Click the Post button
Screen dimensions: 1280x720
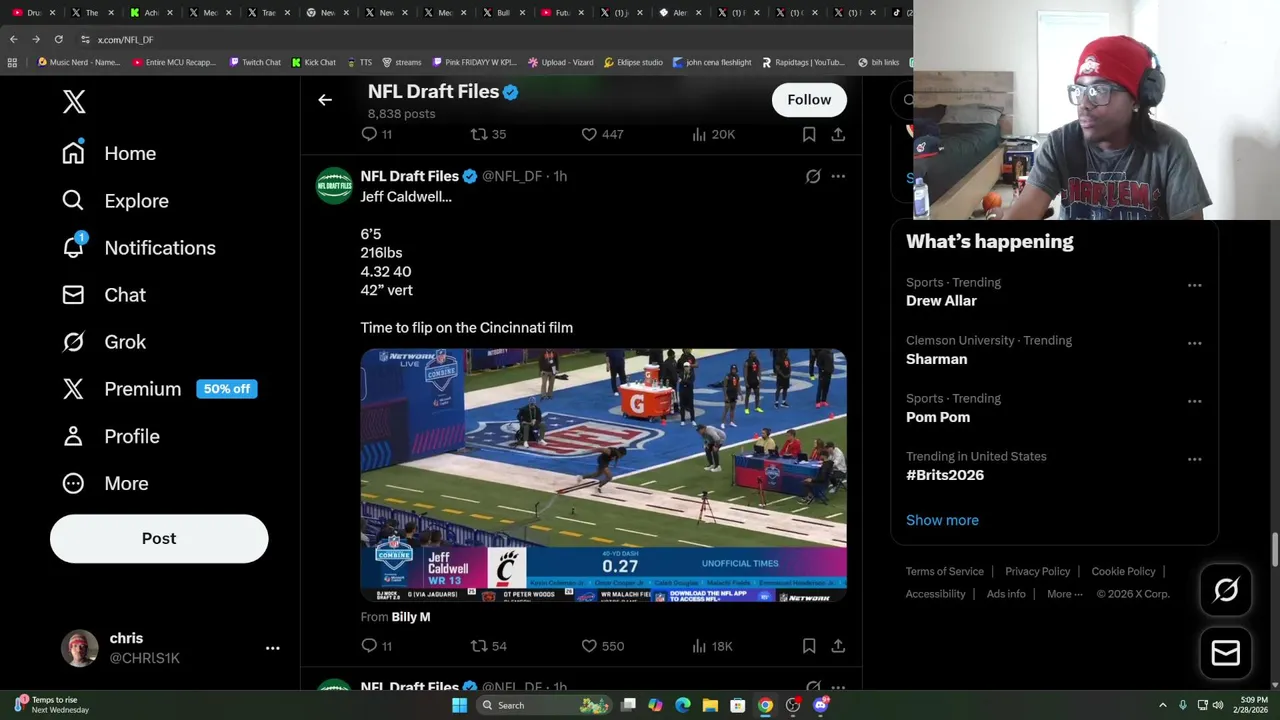(159, 538)
